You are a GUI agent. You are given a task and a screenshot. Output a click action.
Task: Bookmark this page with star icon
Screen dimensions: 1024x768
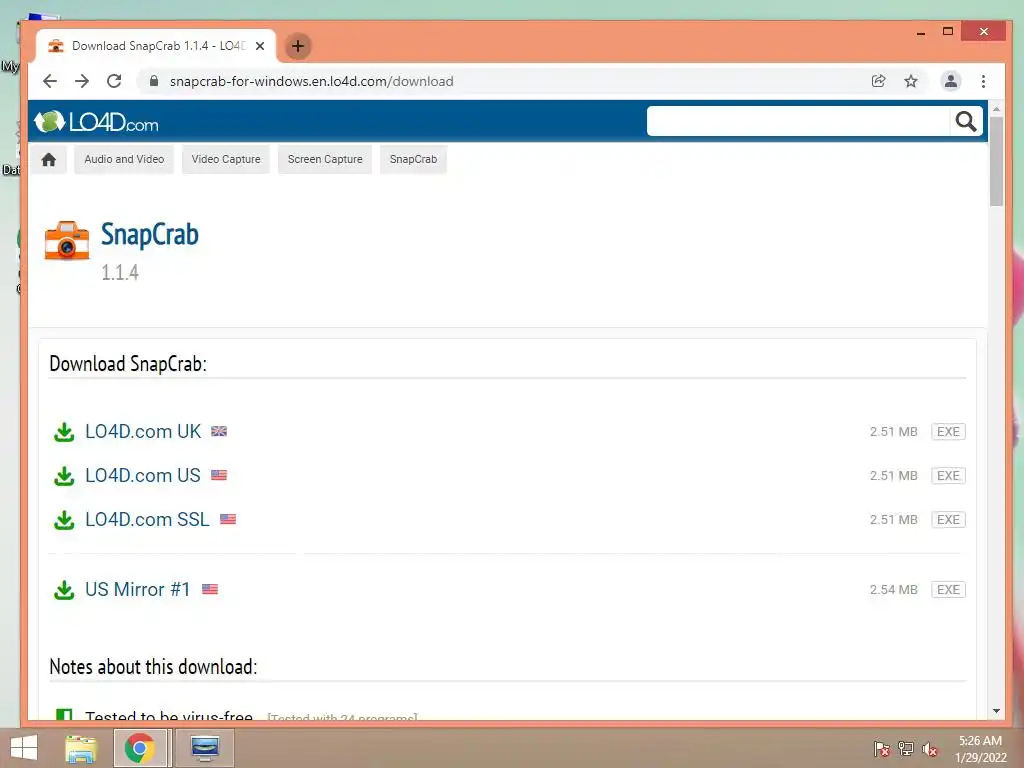click(x=911, y=81)
